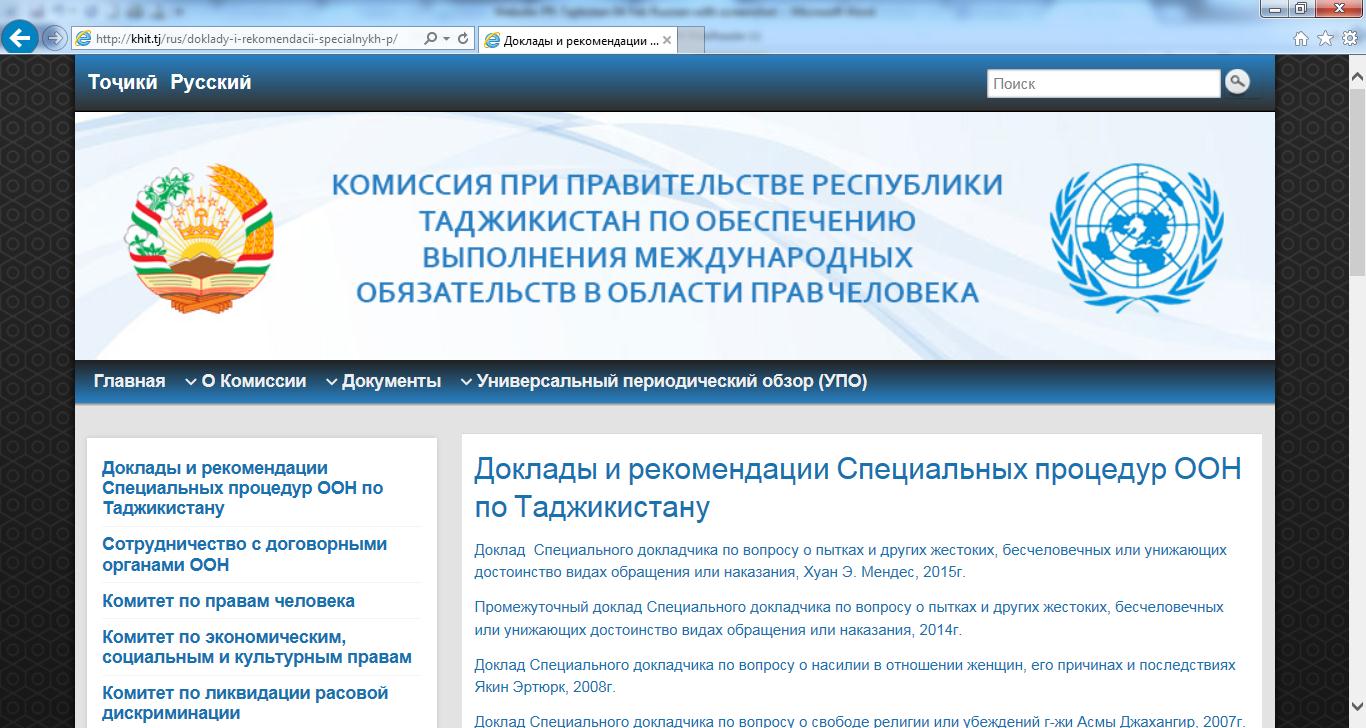Click the magnifier search icon in address bar
Screen dimensions: 1366x728
tap(430, 39)
